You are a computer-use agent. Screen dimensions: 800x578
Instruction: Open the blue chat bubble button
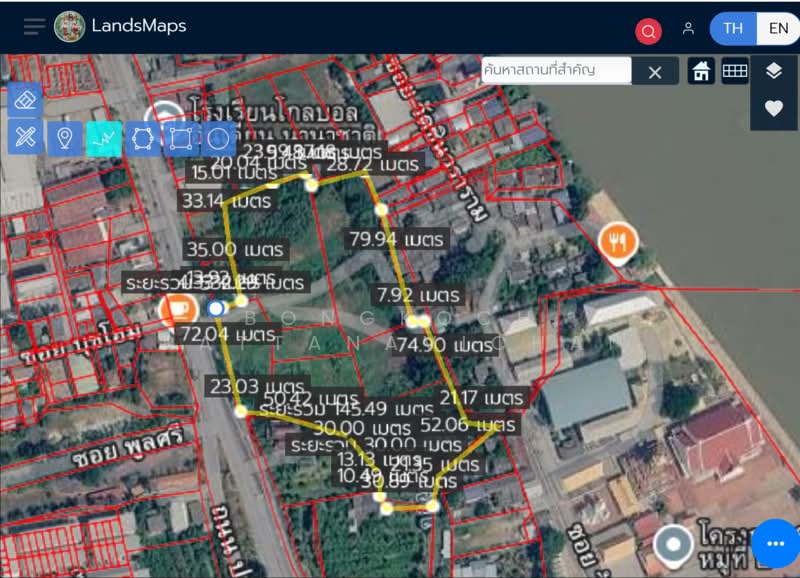(x=775, y=543)
